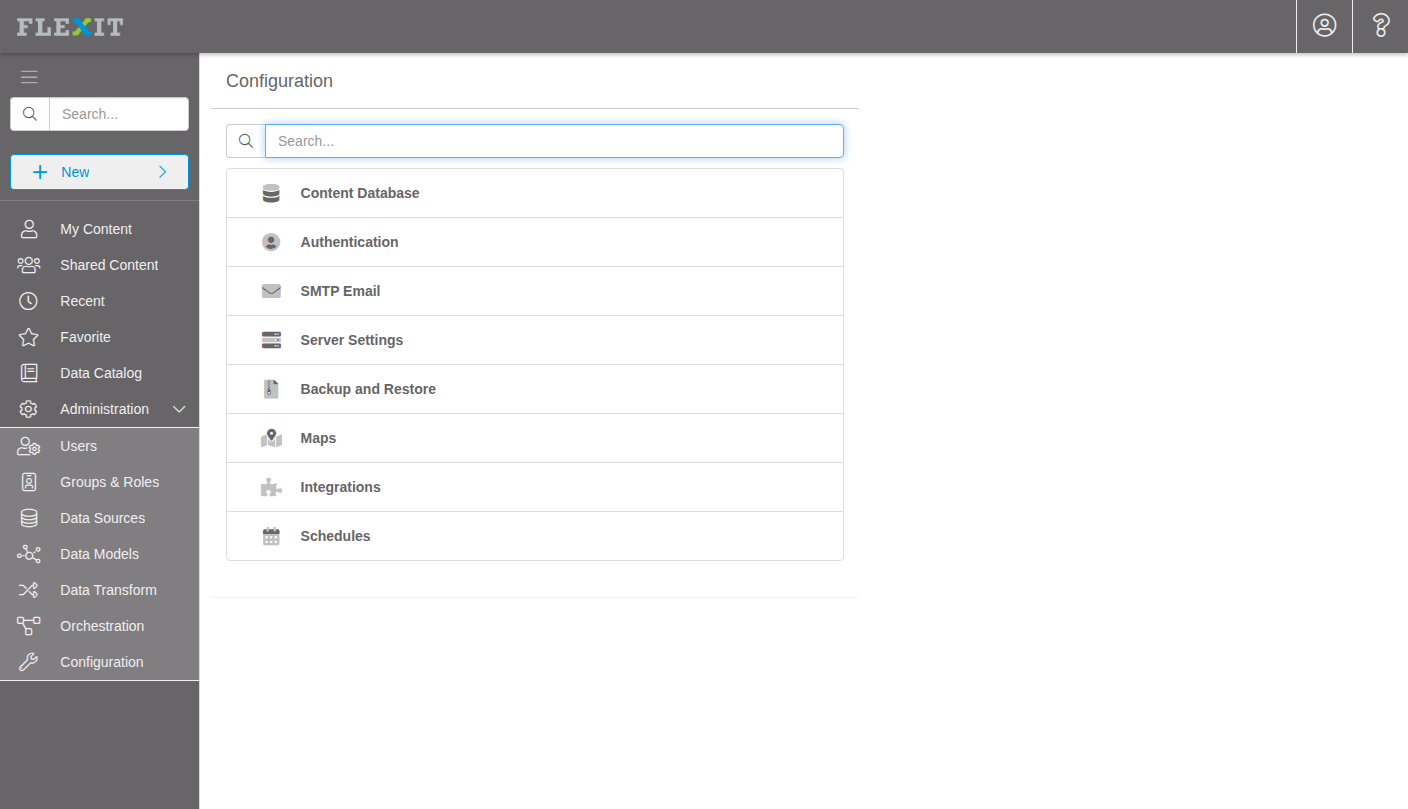Viewport: 1408px width, 809px height.
Task: Open SMTP Email settings
Action: pos(535,291)
